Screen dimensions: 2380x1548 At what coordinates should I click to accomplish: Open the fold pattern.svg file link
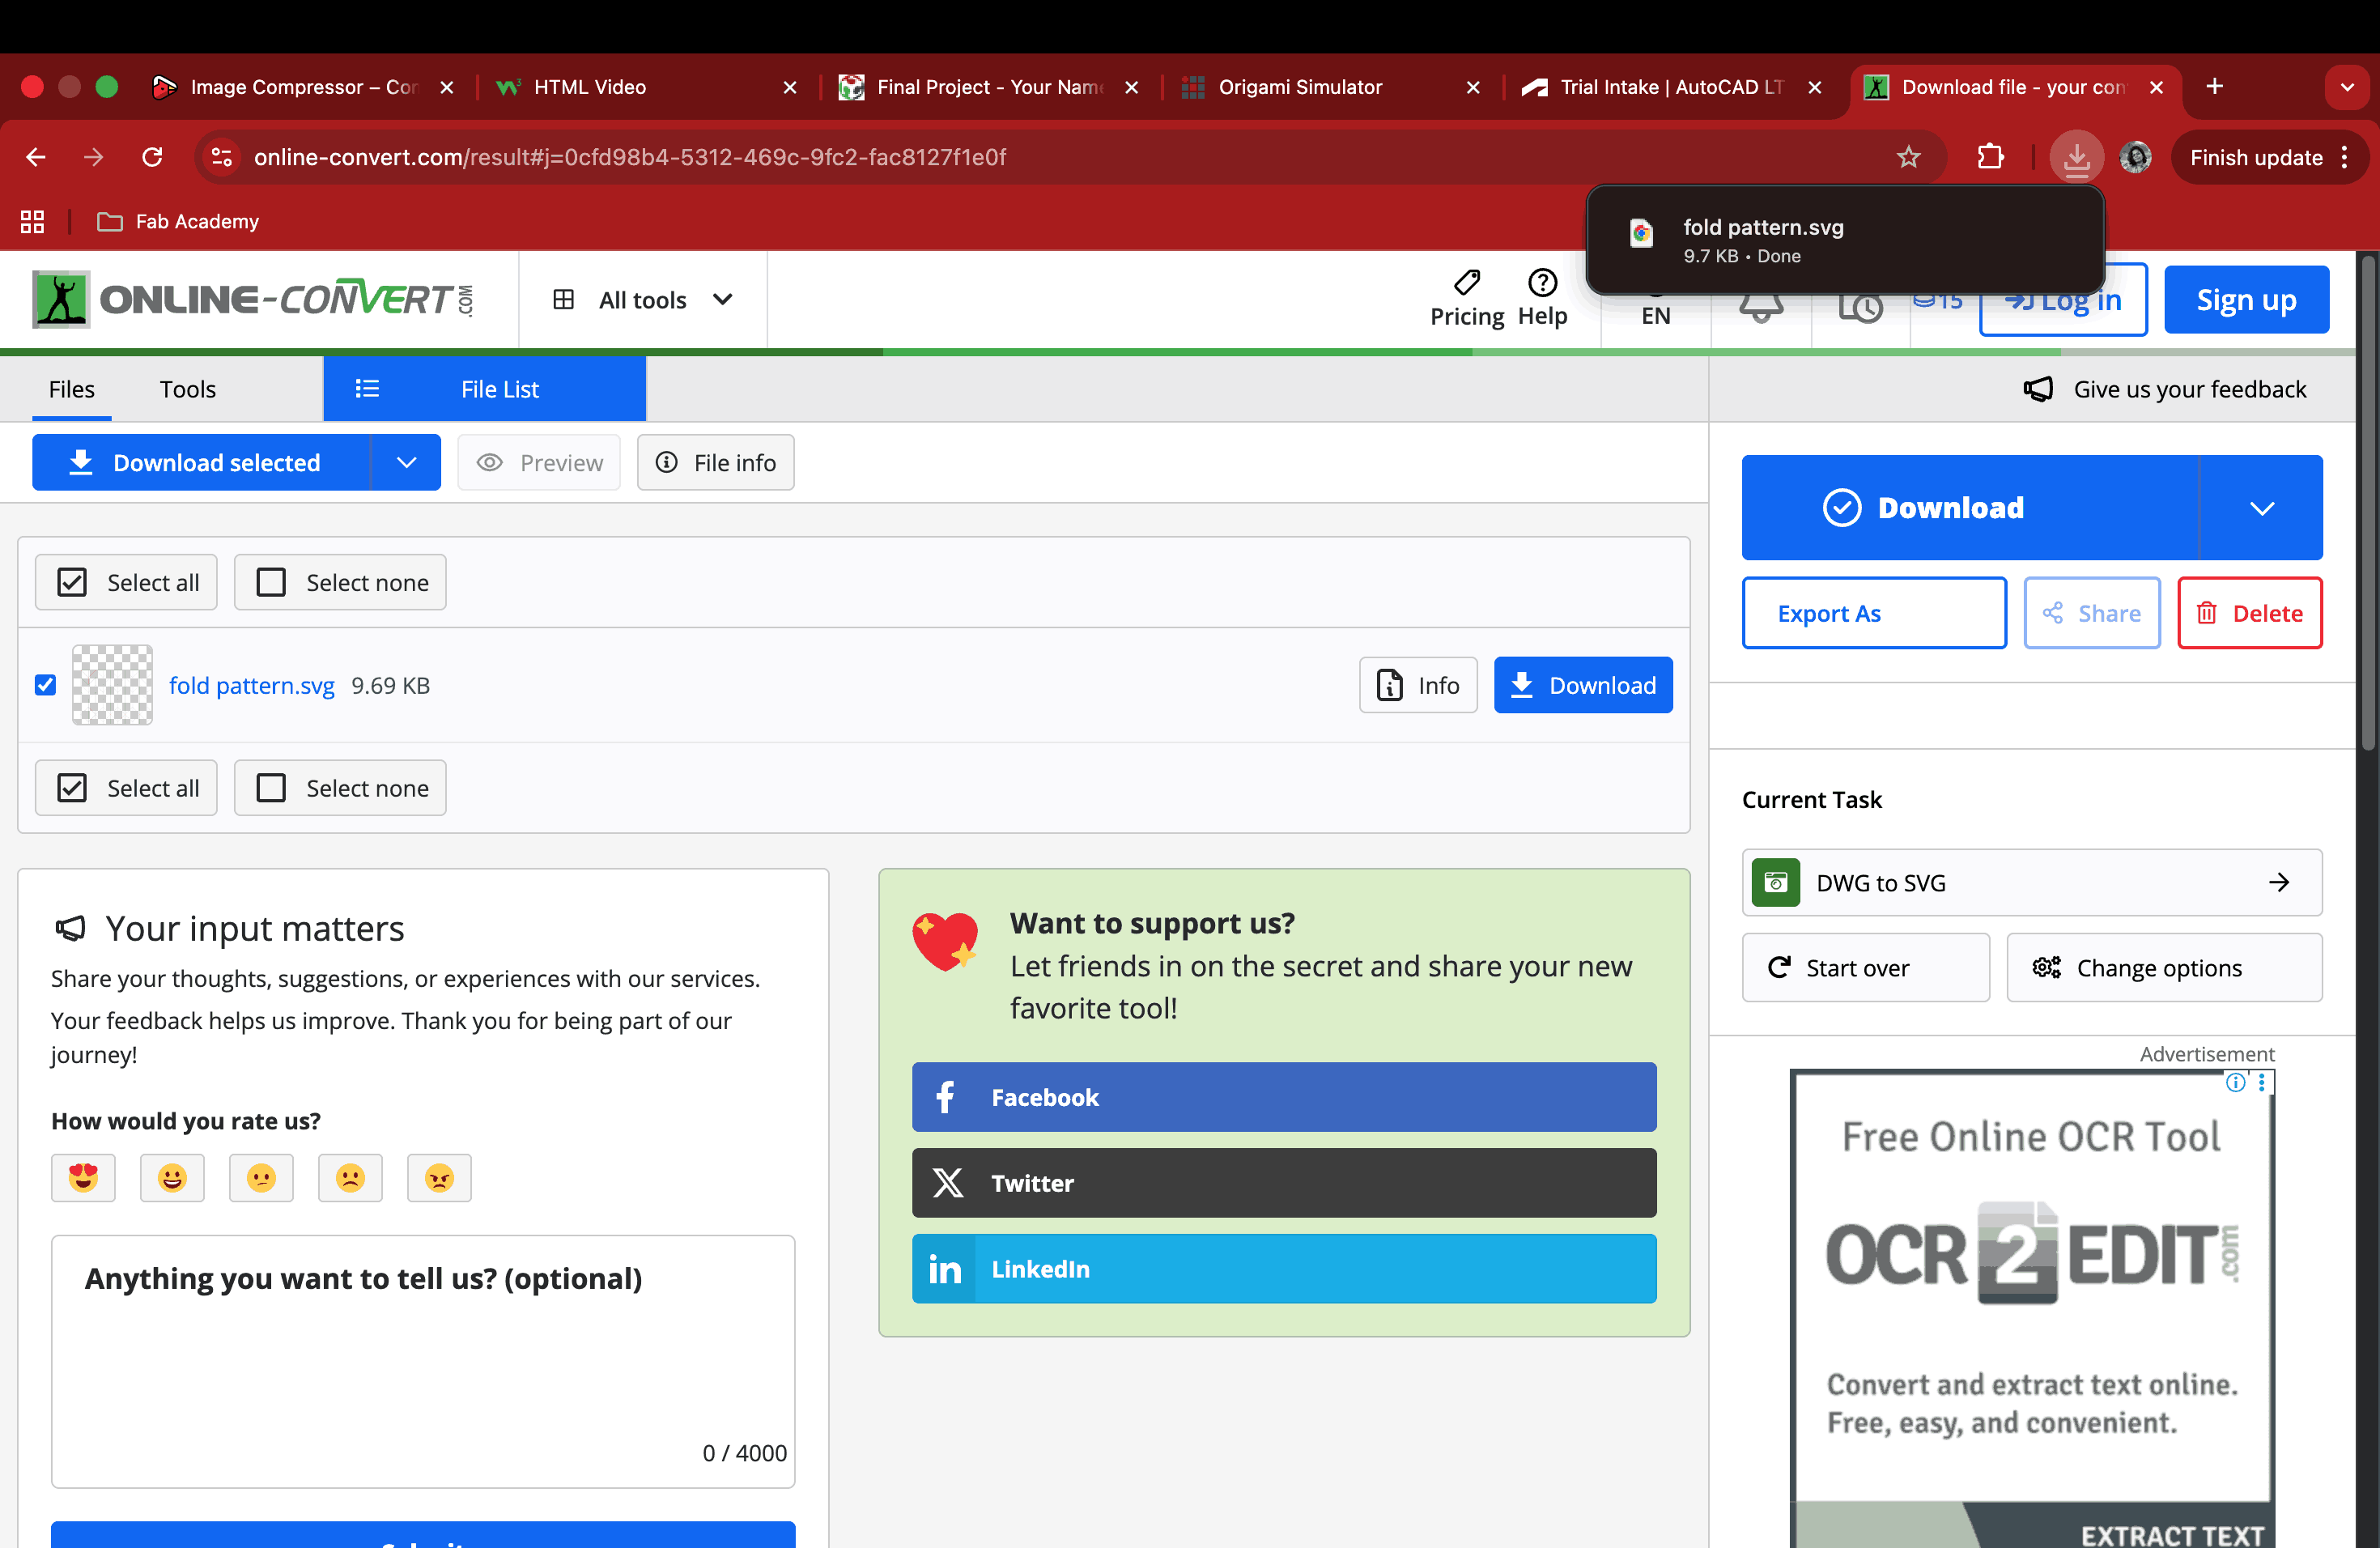point(251,685)
